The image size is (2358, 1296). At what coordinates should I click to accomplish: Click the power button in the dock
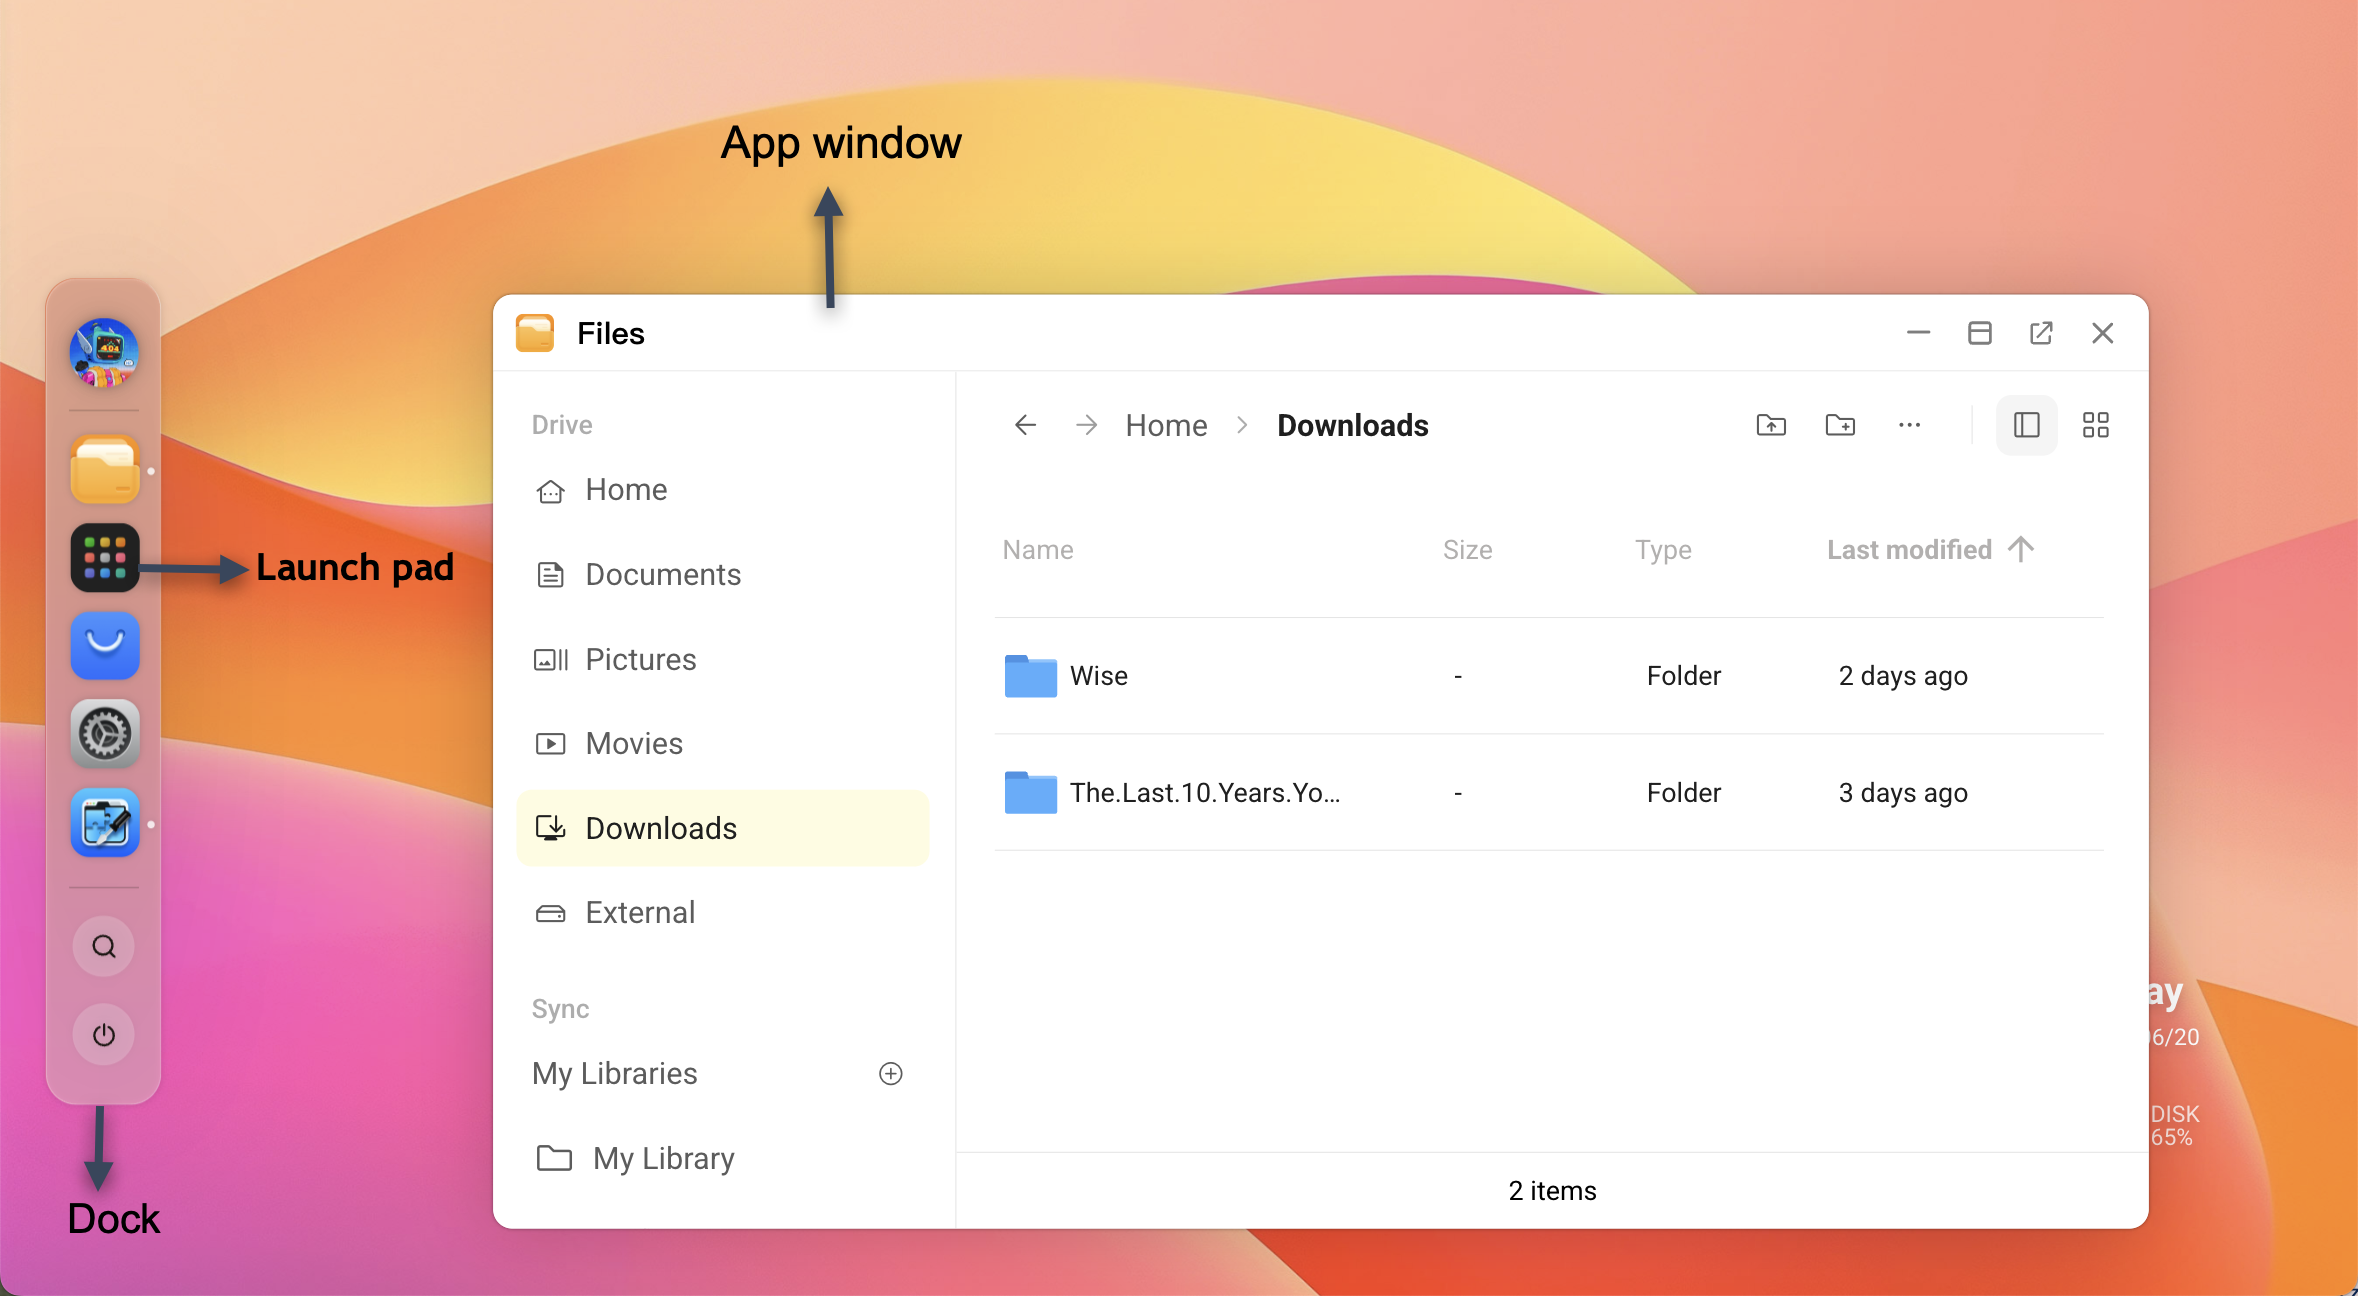pos(104,1034)
